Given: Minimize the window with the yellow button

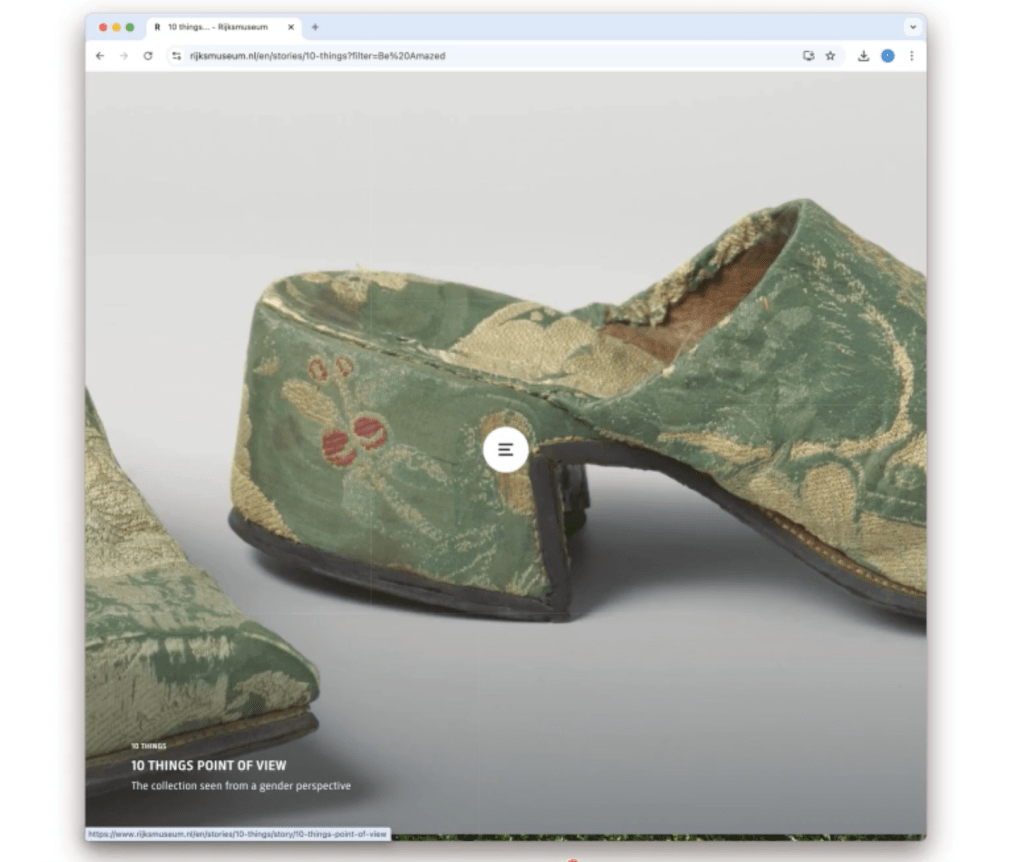Looking at the screenshot, I should tap(116, 27).
